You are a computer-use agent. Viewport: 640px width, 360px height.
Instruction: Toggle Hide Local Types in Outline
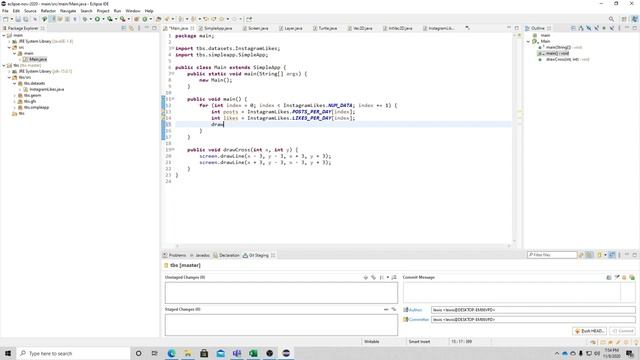point(612,28)
